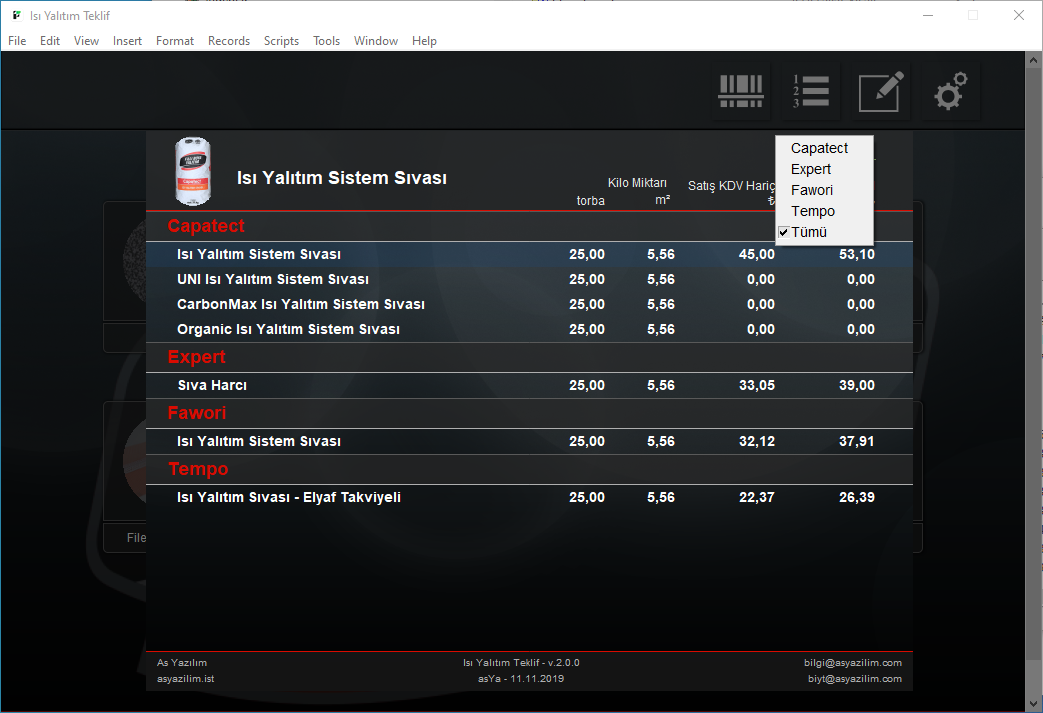The image size is (1043, 713).
Task: Open the Scripts menu
Action: click(281, 41)
